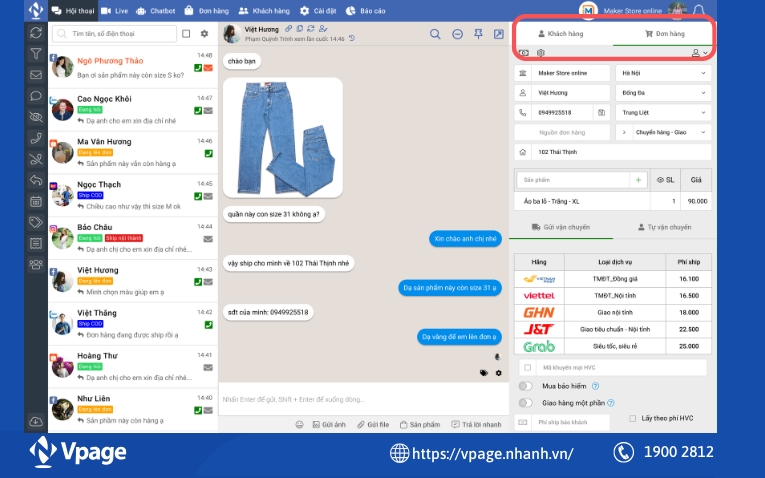Click the help icon beside Mua bảo hiểm
The height and width of the screenshot is (478, 765).
point(595,386)
